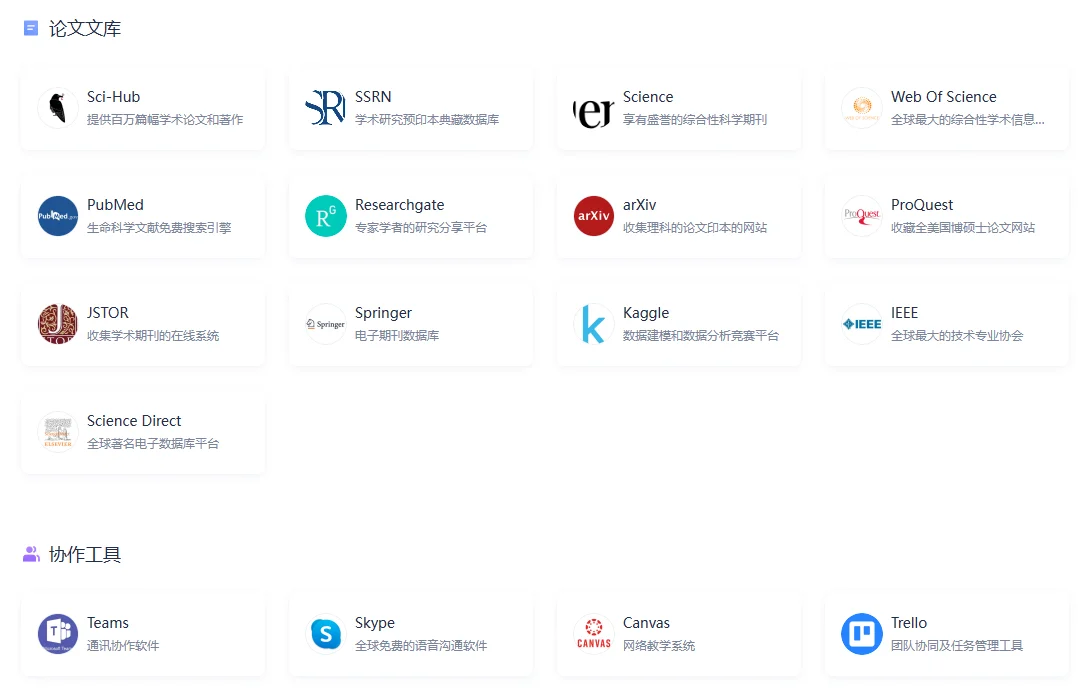This screenshot has width=1078, height=688.
Task: Click the Sci-Hub raven icon
Action: 58,108
